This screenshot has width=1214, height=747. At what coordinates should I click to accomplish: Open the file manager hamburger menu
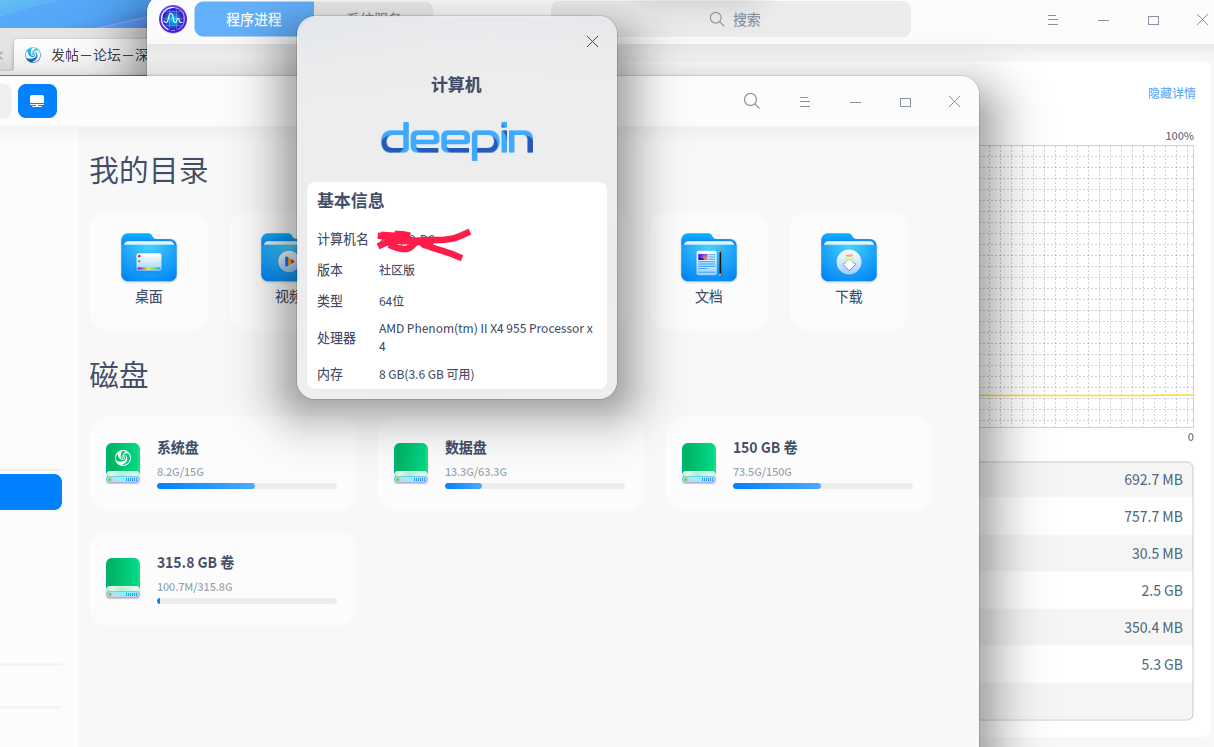click(x=805, y=101)
